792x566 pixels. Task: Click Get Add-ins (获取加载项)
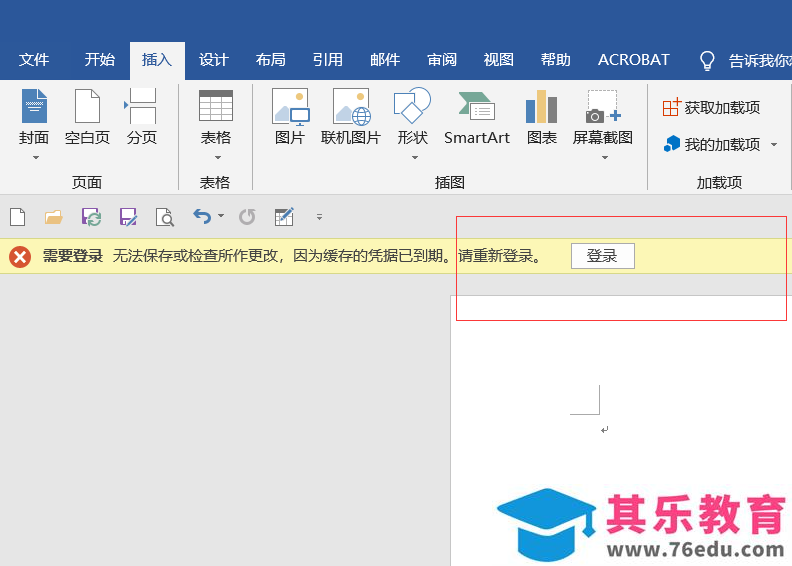click(711, 108)
